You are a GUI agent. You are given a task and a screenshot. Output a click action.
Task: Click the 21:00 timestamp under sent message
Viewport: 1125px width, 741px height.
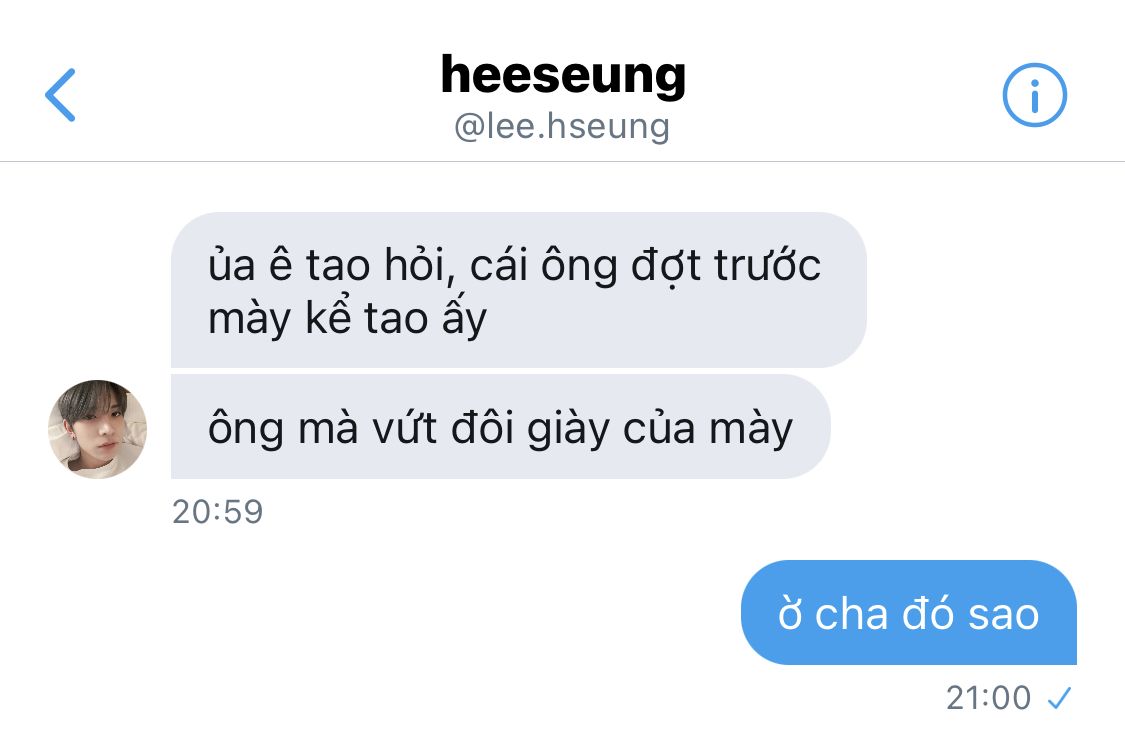click(x=988, y=697)
